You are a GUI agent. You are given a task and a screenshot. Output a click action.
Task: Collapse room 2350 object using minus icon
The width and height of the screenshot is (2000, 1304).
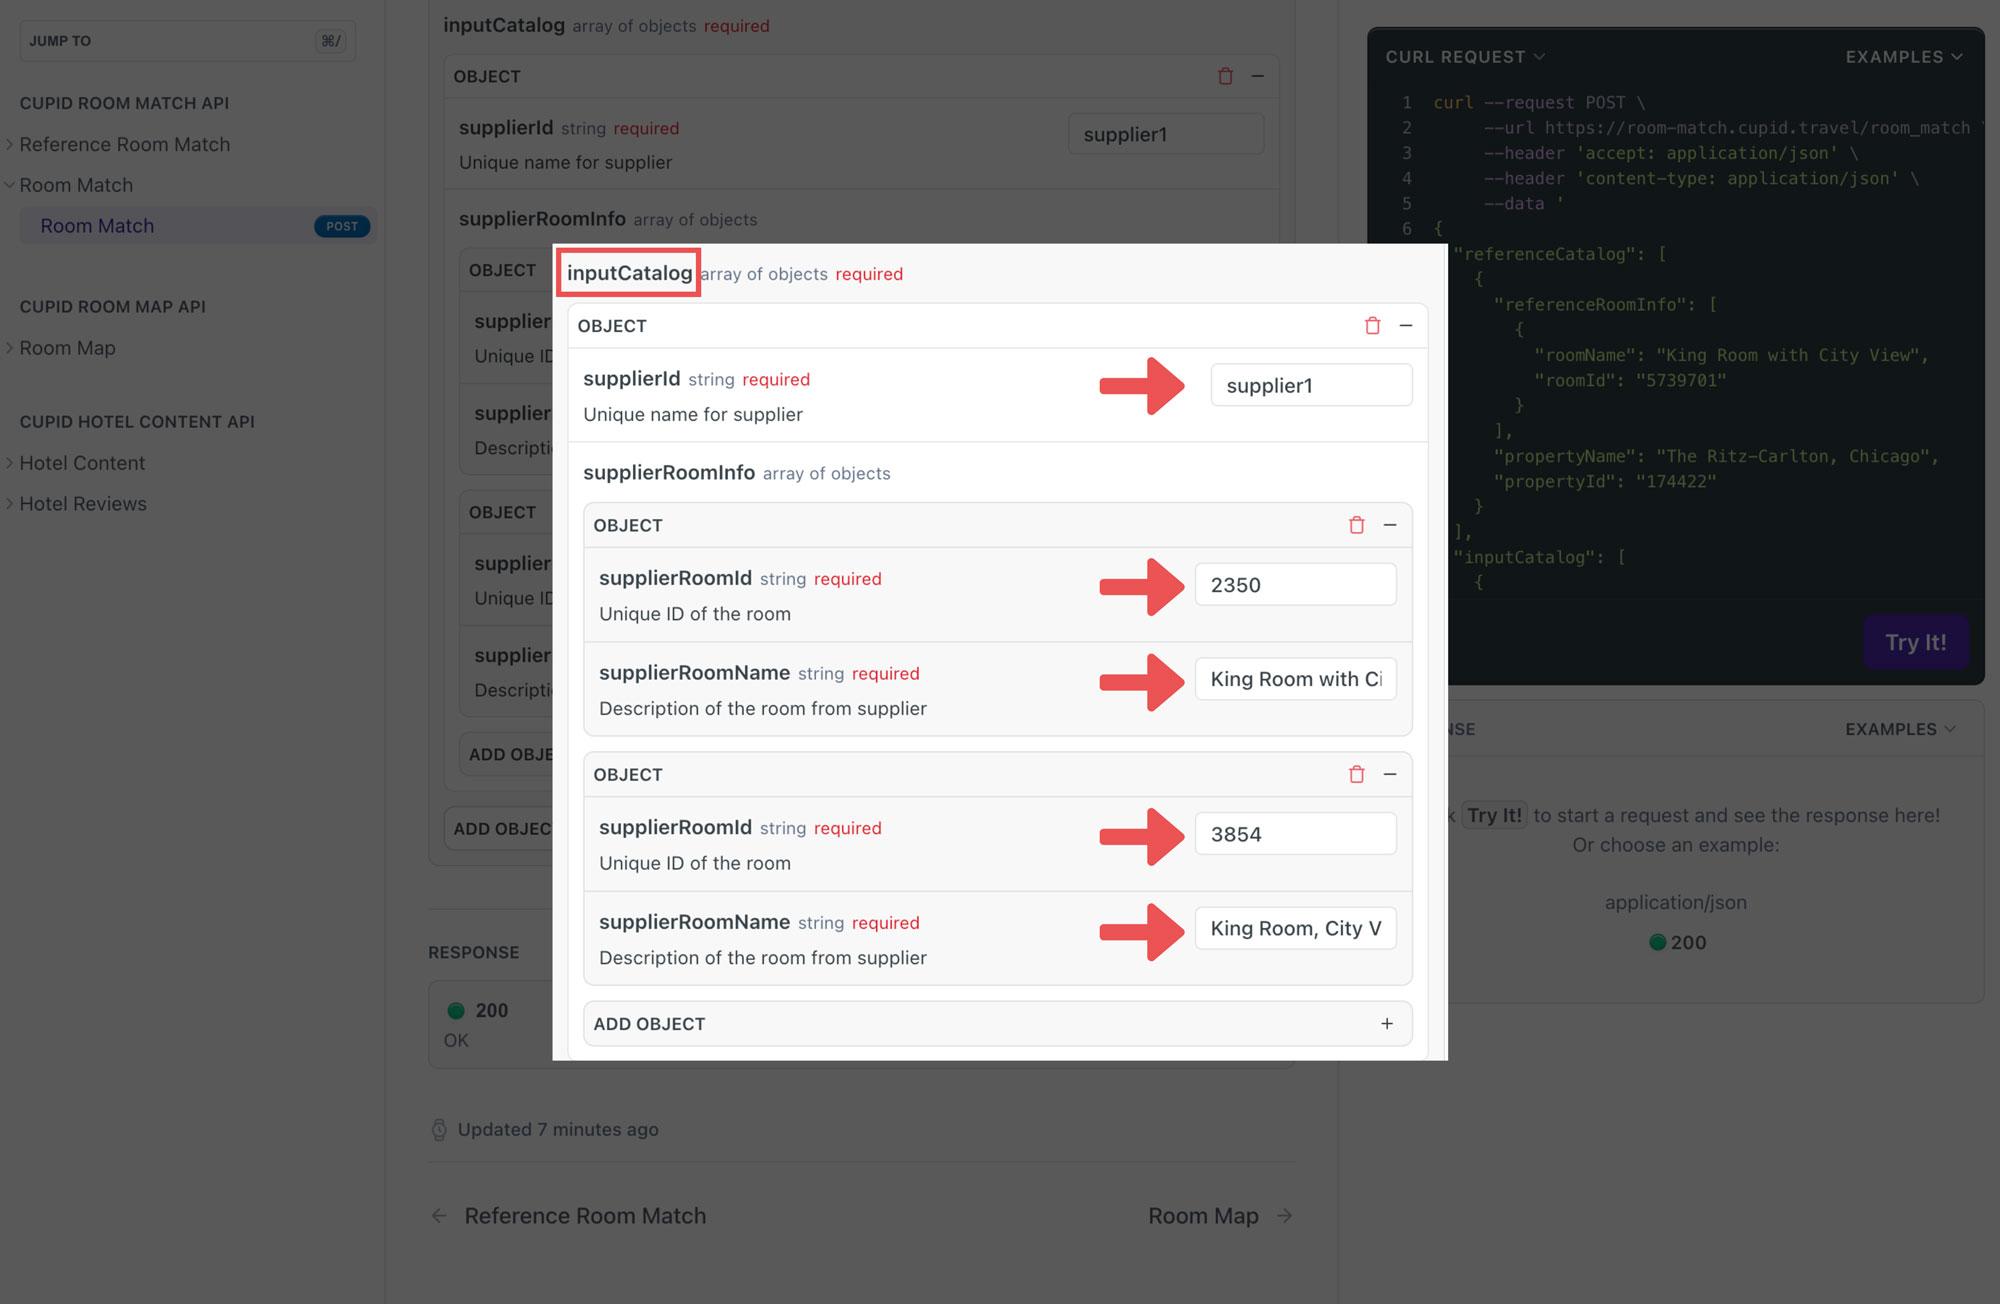tap(1389, 525)
